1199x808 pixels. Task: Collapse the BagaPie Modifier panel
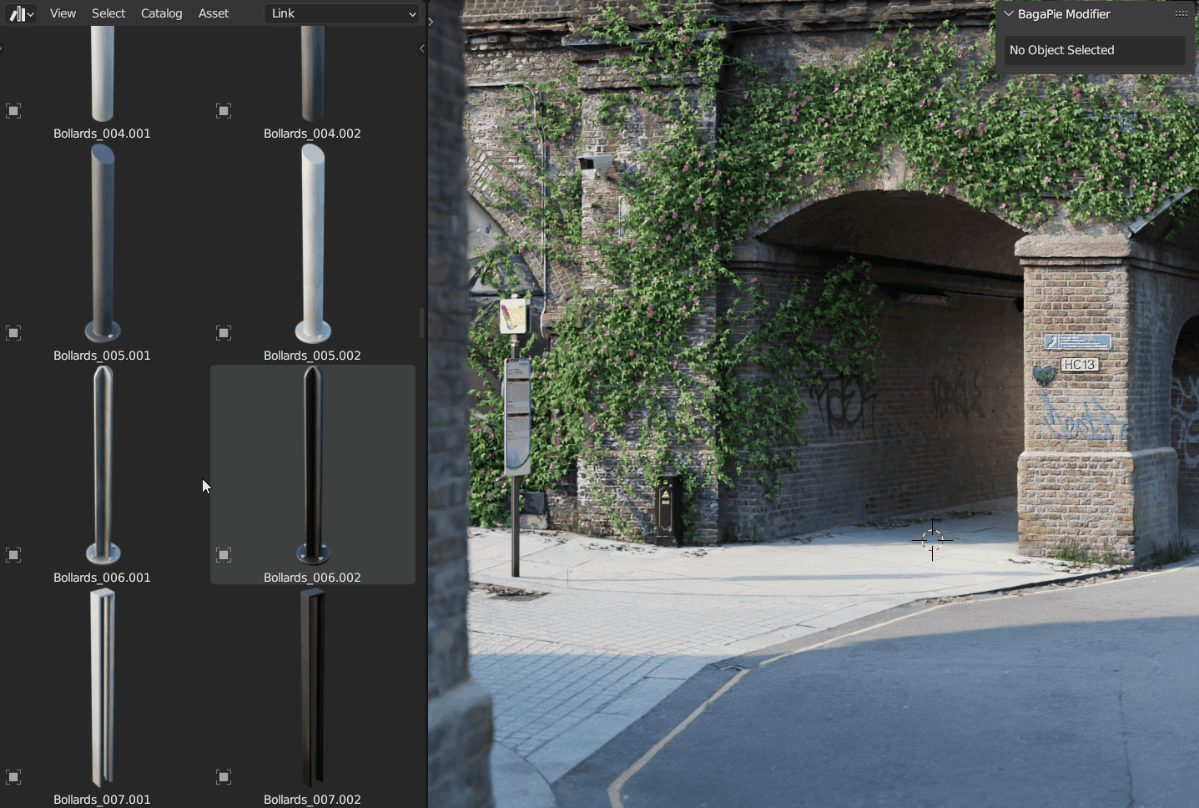tap(1009, 14)
